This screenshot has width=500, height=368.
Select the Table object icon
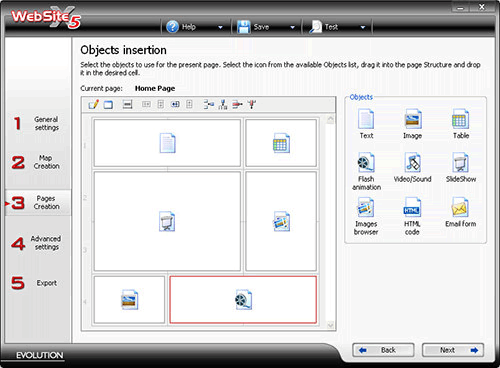pos(461,119)
